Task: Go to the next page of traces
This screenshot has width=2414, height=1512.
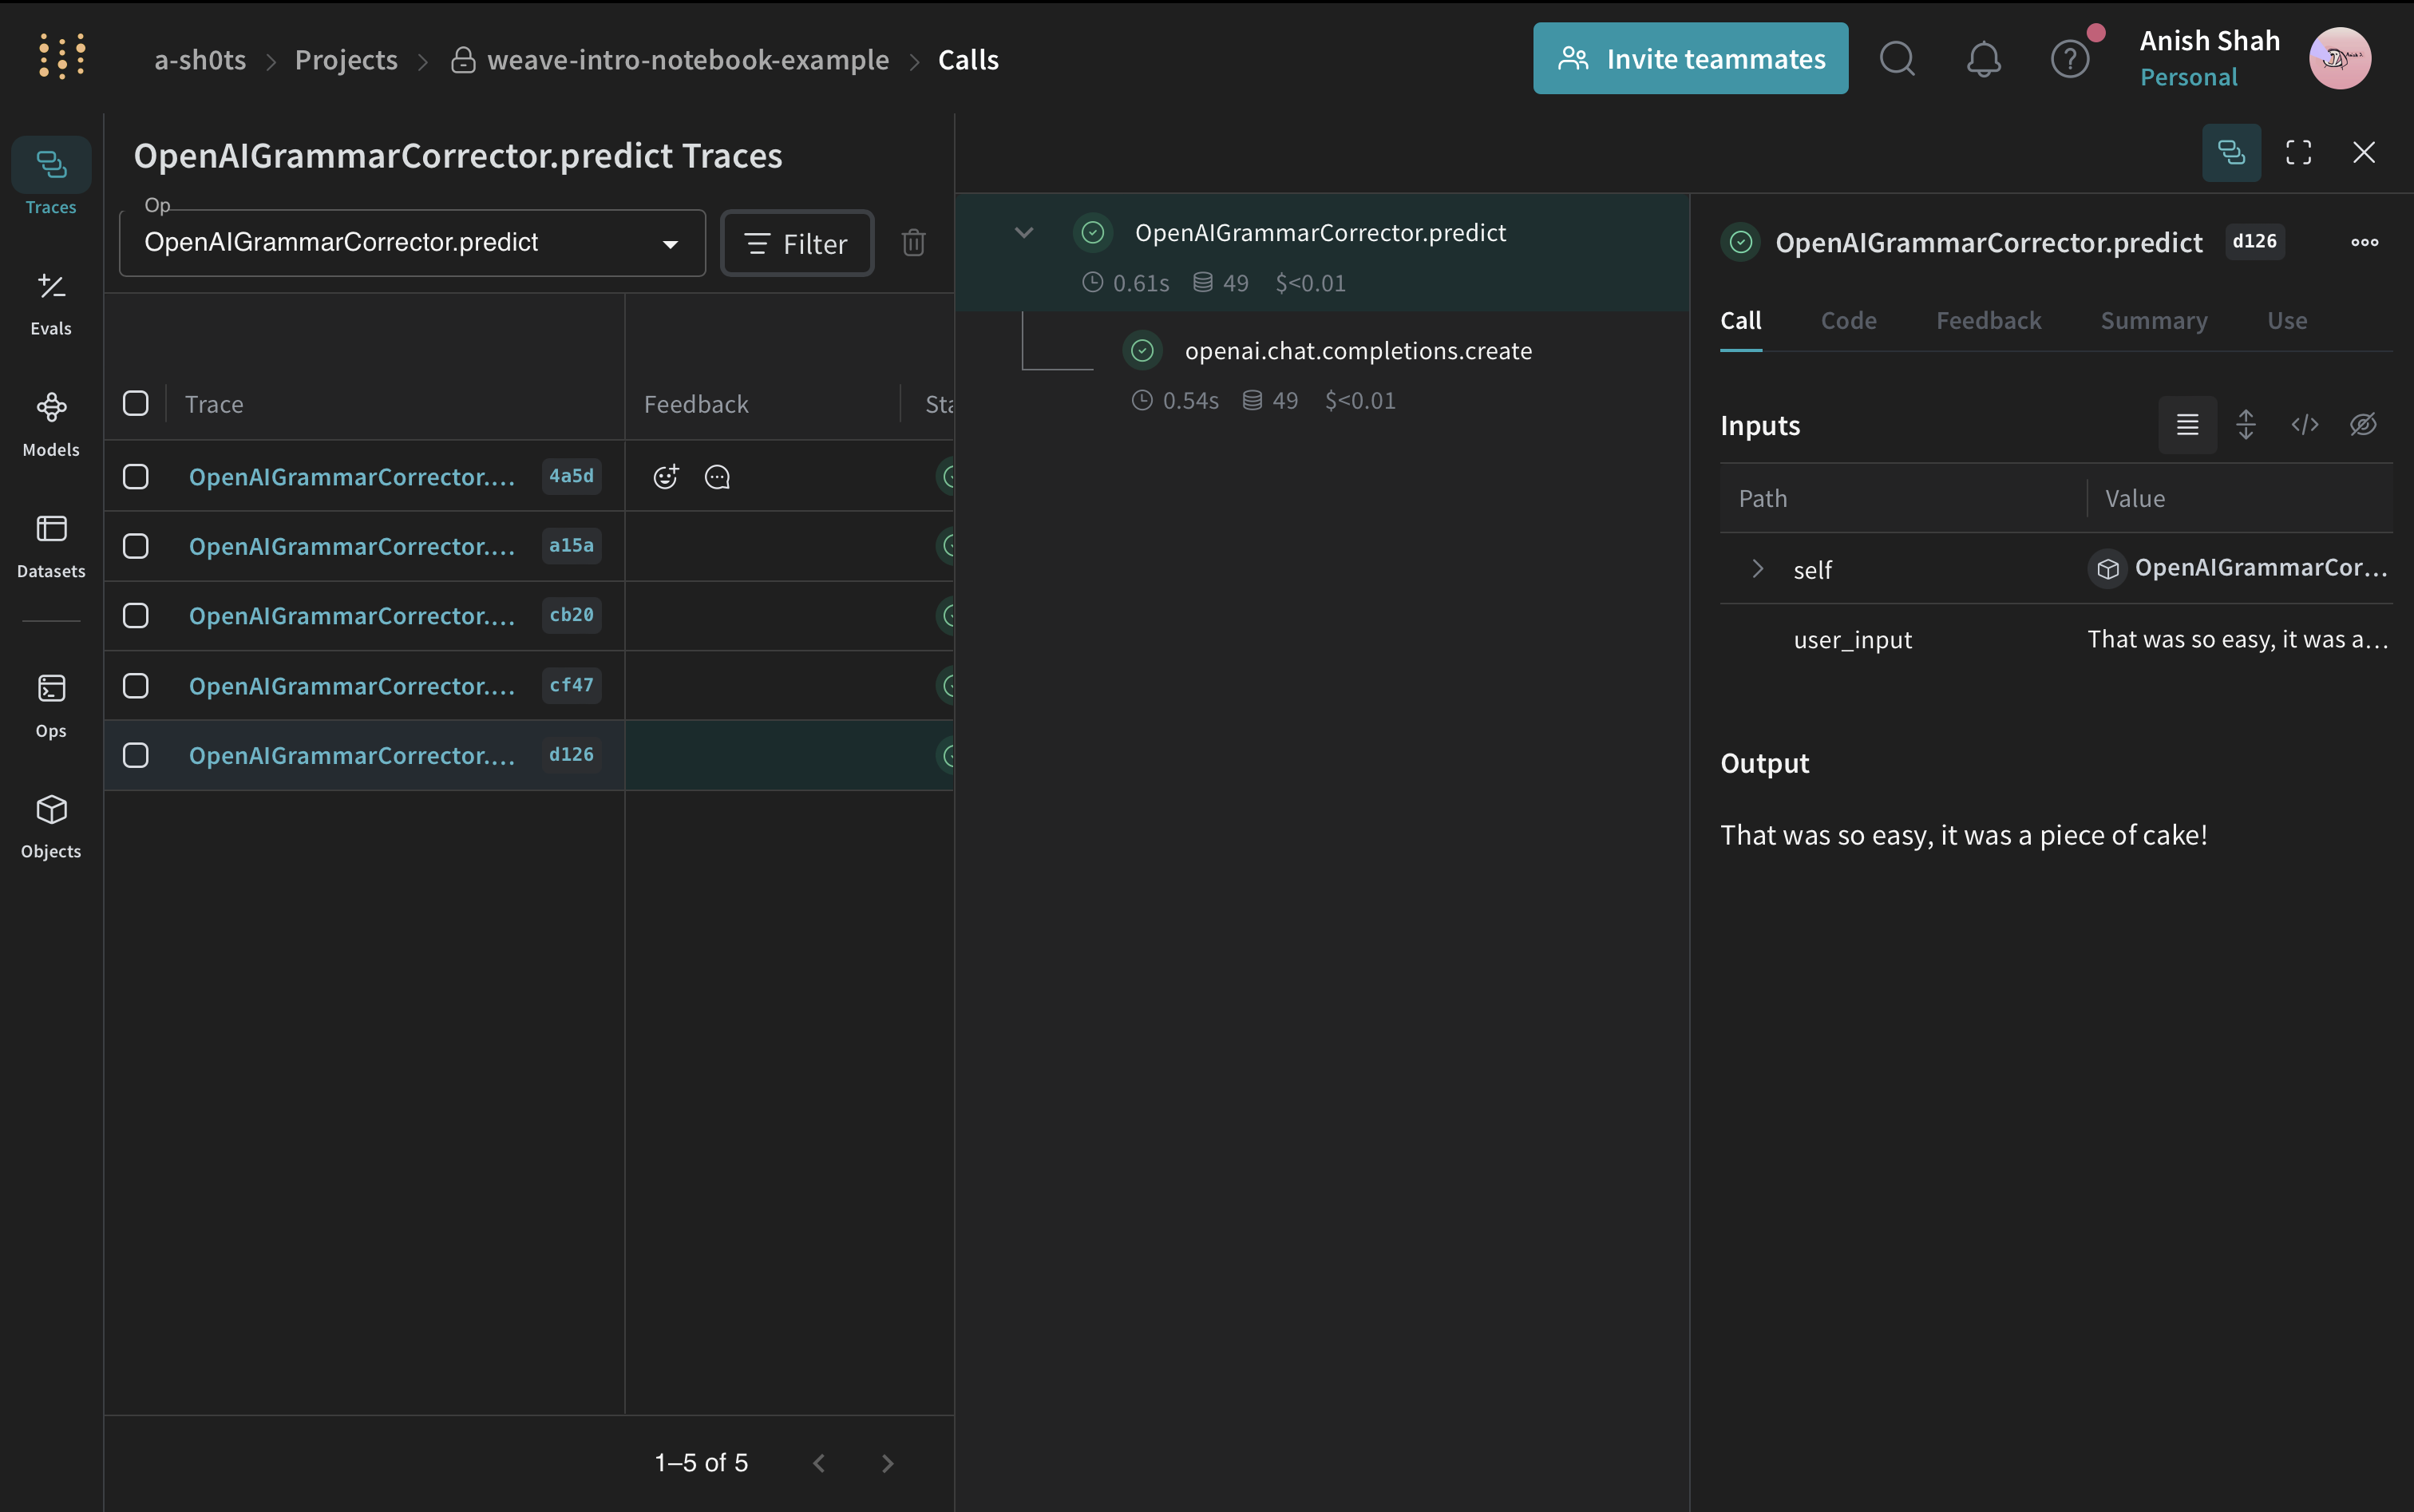Action: pyautogui.click(x=887, y=1463)
